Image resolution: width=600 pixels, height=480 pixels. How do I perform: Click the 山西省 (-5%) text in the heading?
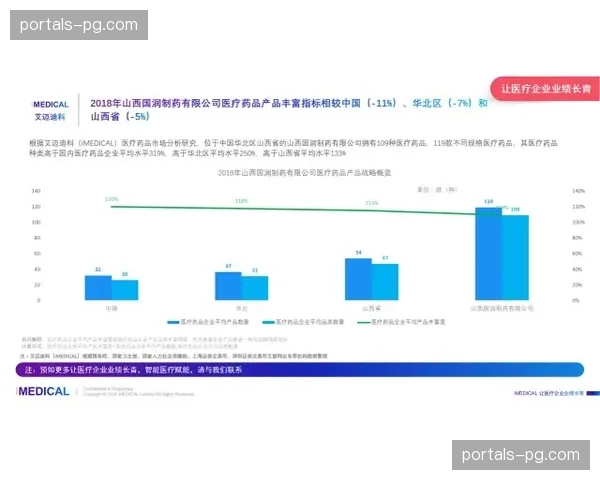[120, 116]
